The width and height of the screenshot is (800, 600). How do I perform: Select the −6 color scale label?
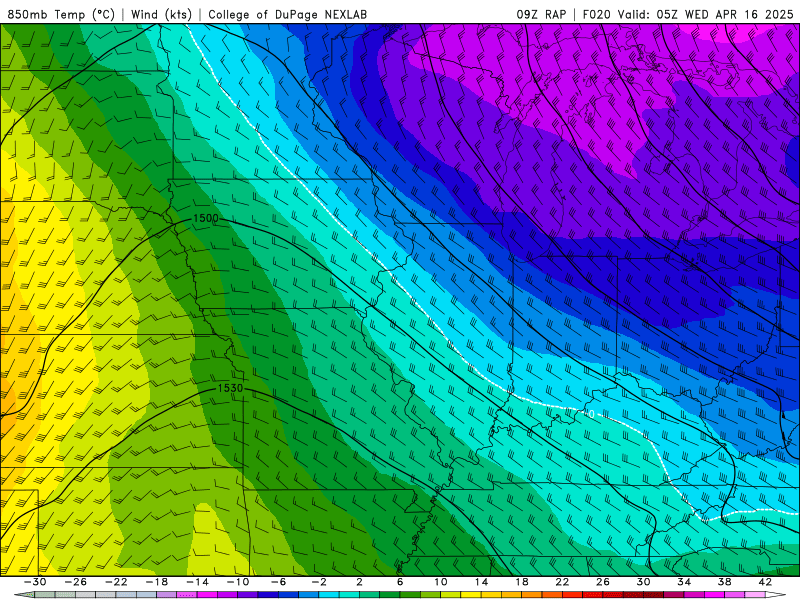coord(278,582)
